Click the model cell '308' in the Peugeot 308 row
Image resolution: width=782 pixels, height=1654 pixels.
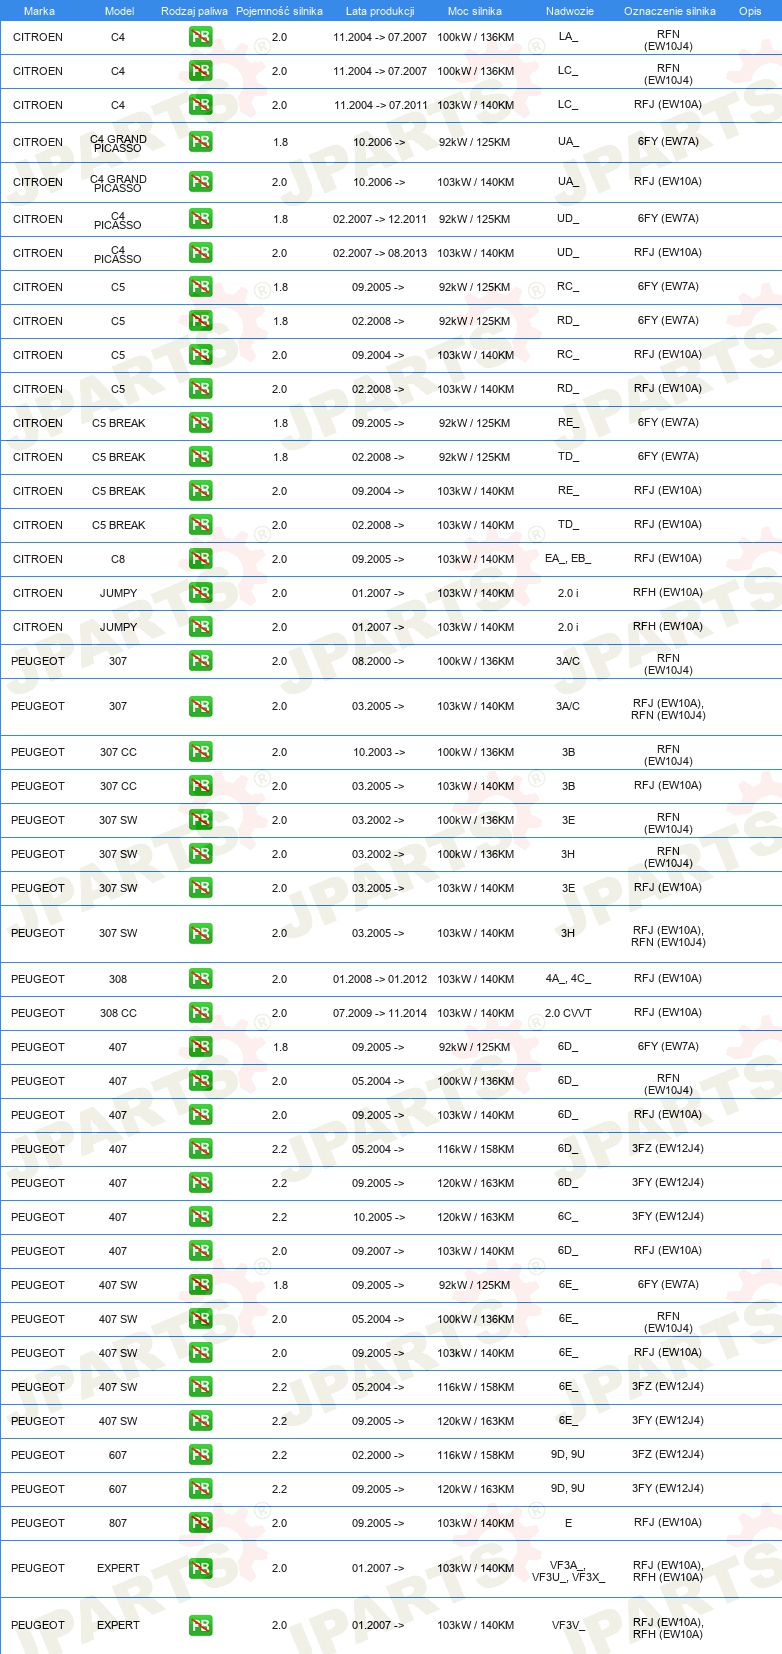tap(118, 979)
